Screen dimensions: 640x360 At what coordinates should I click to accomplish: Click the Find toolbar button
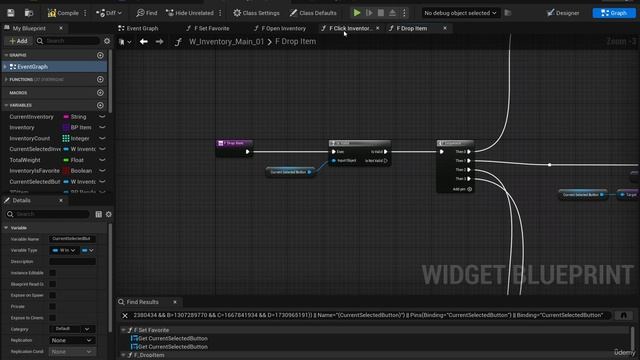(x=147, y=13)
